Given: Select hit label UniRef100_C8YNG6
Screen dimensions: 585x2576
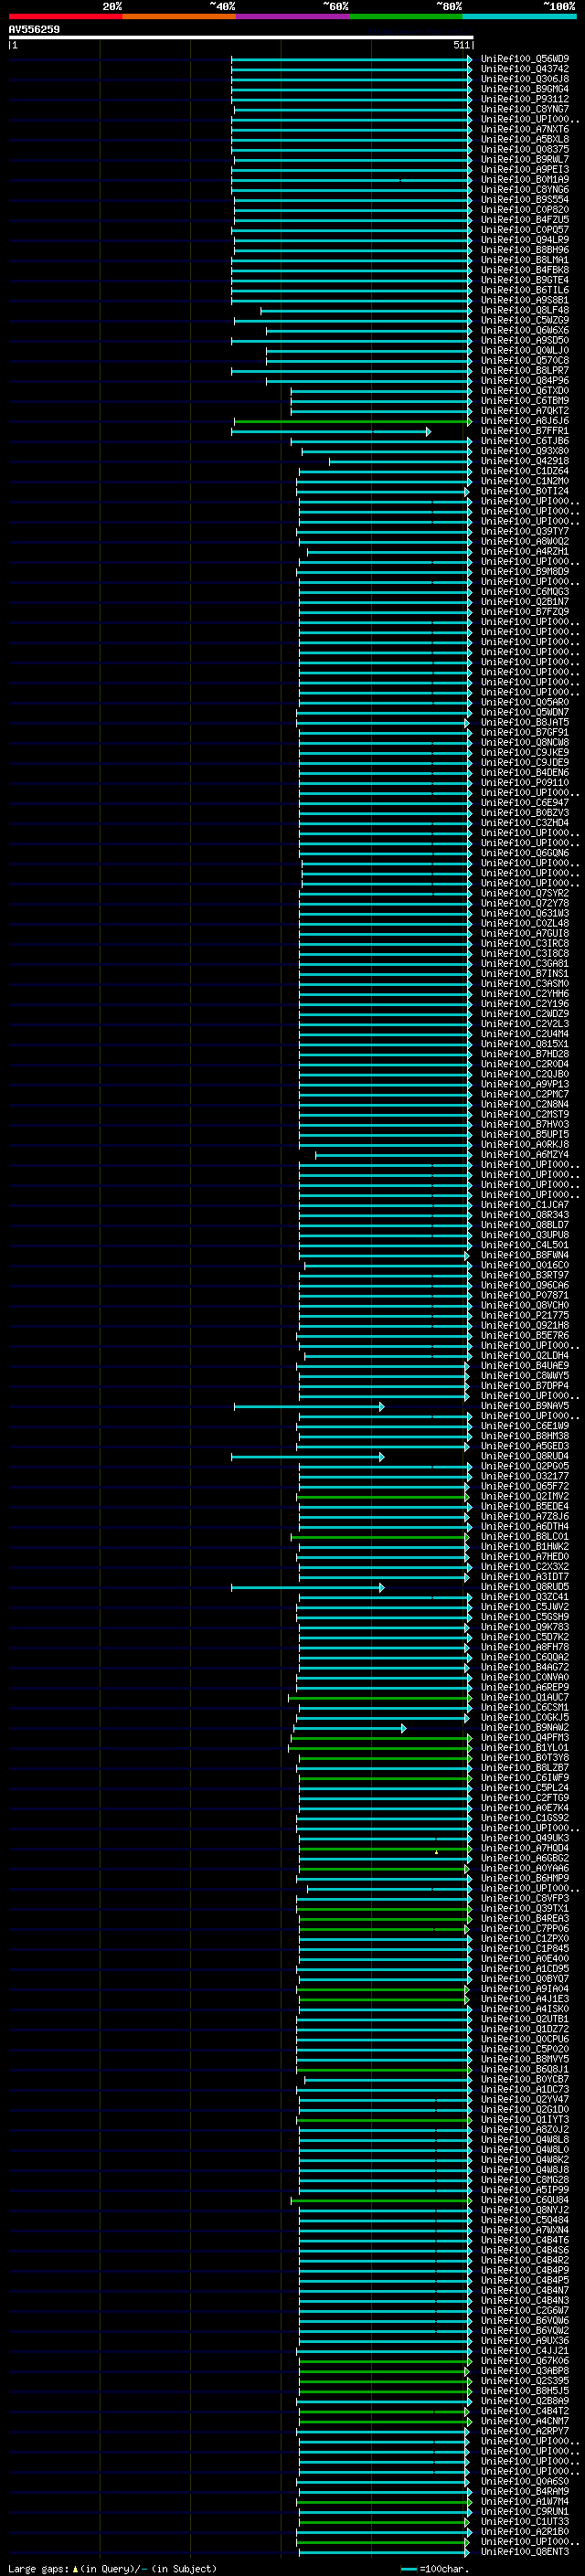Looking at the screenshot, I should (x=525, y=190).
